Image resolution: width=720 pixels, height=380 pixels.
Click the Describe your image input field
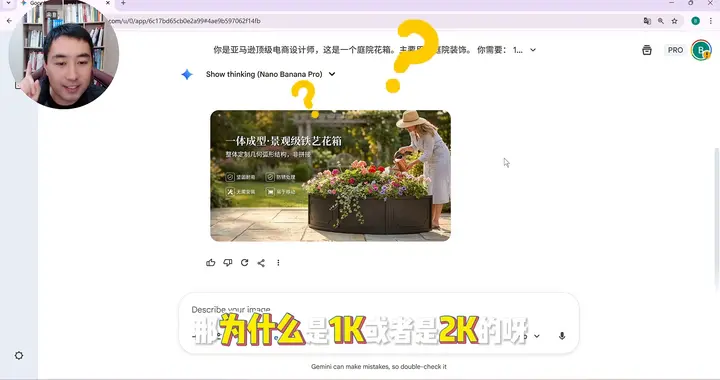[378, 310]
